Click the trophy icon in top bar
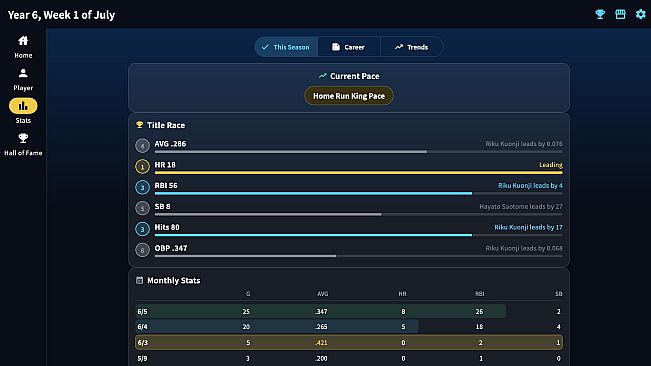Screen dimensions: 651x366 [x=600, y=14]
